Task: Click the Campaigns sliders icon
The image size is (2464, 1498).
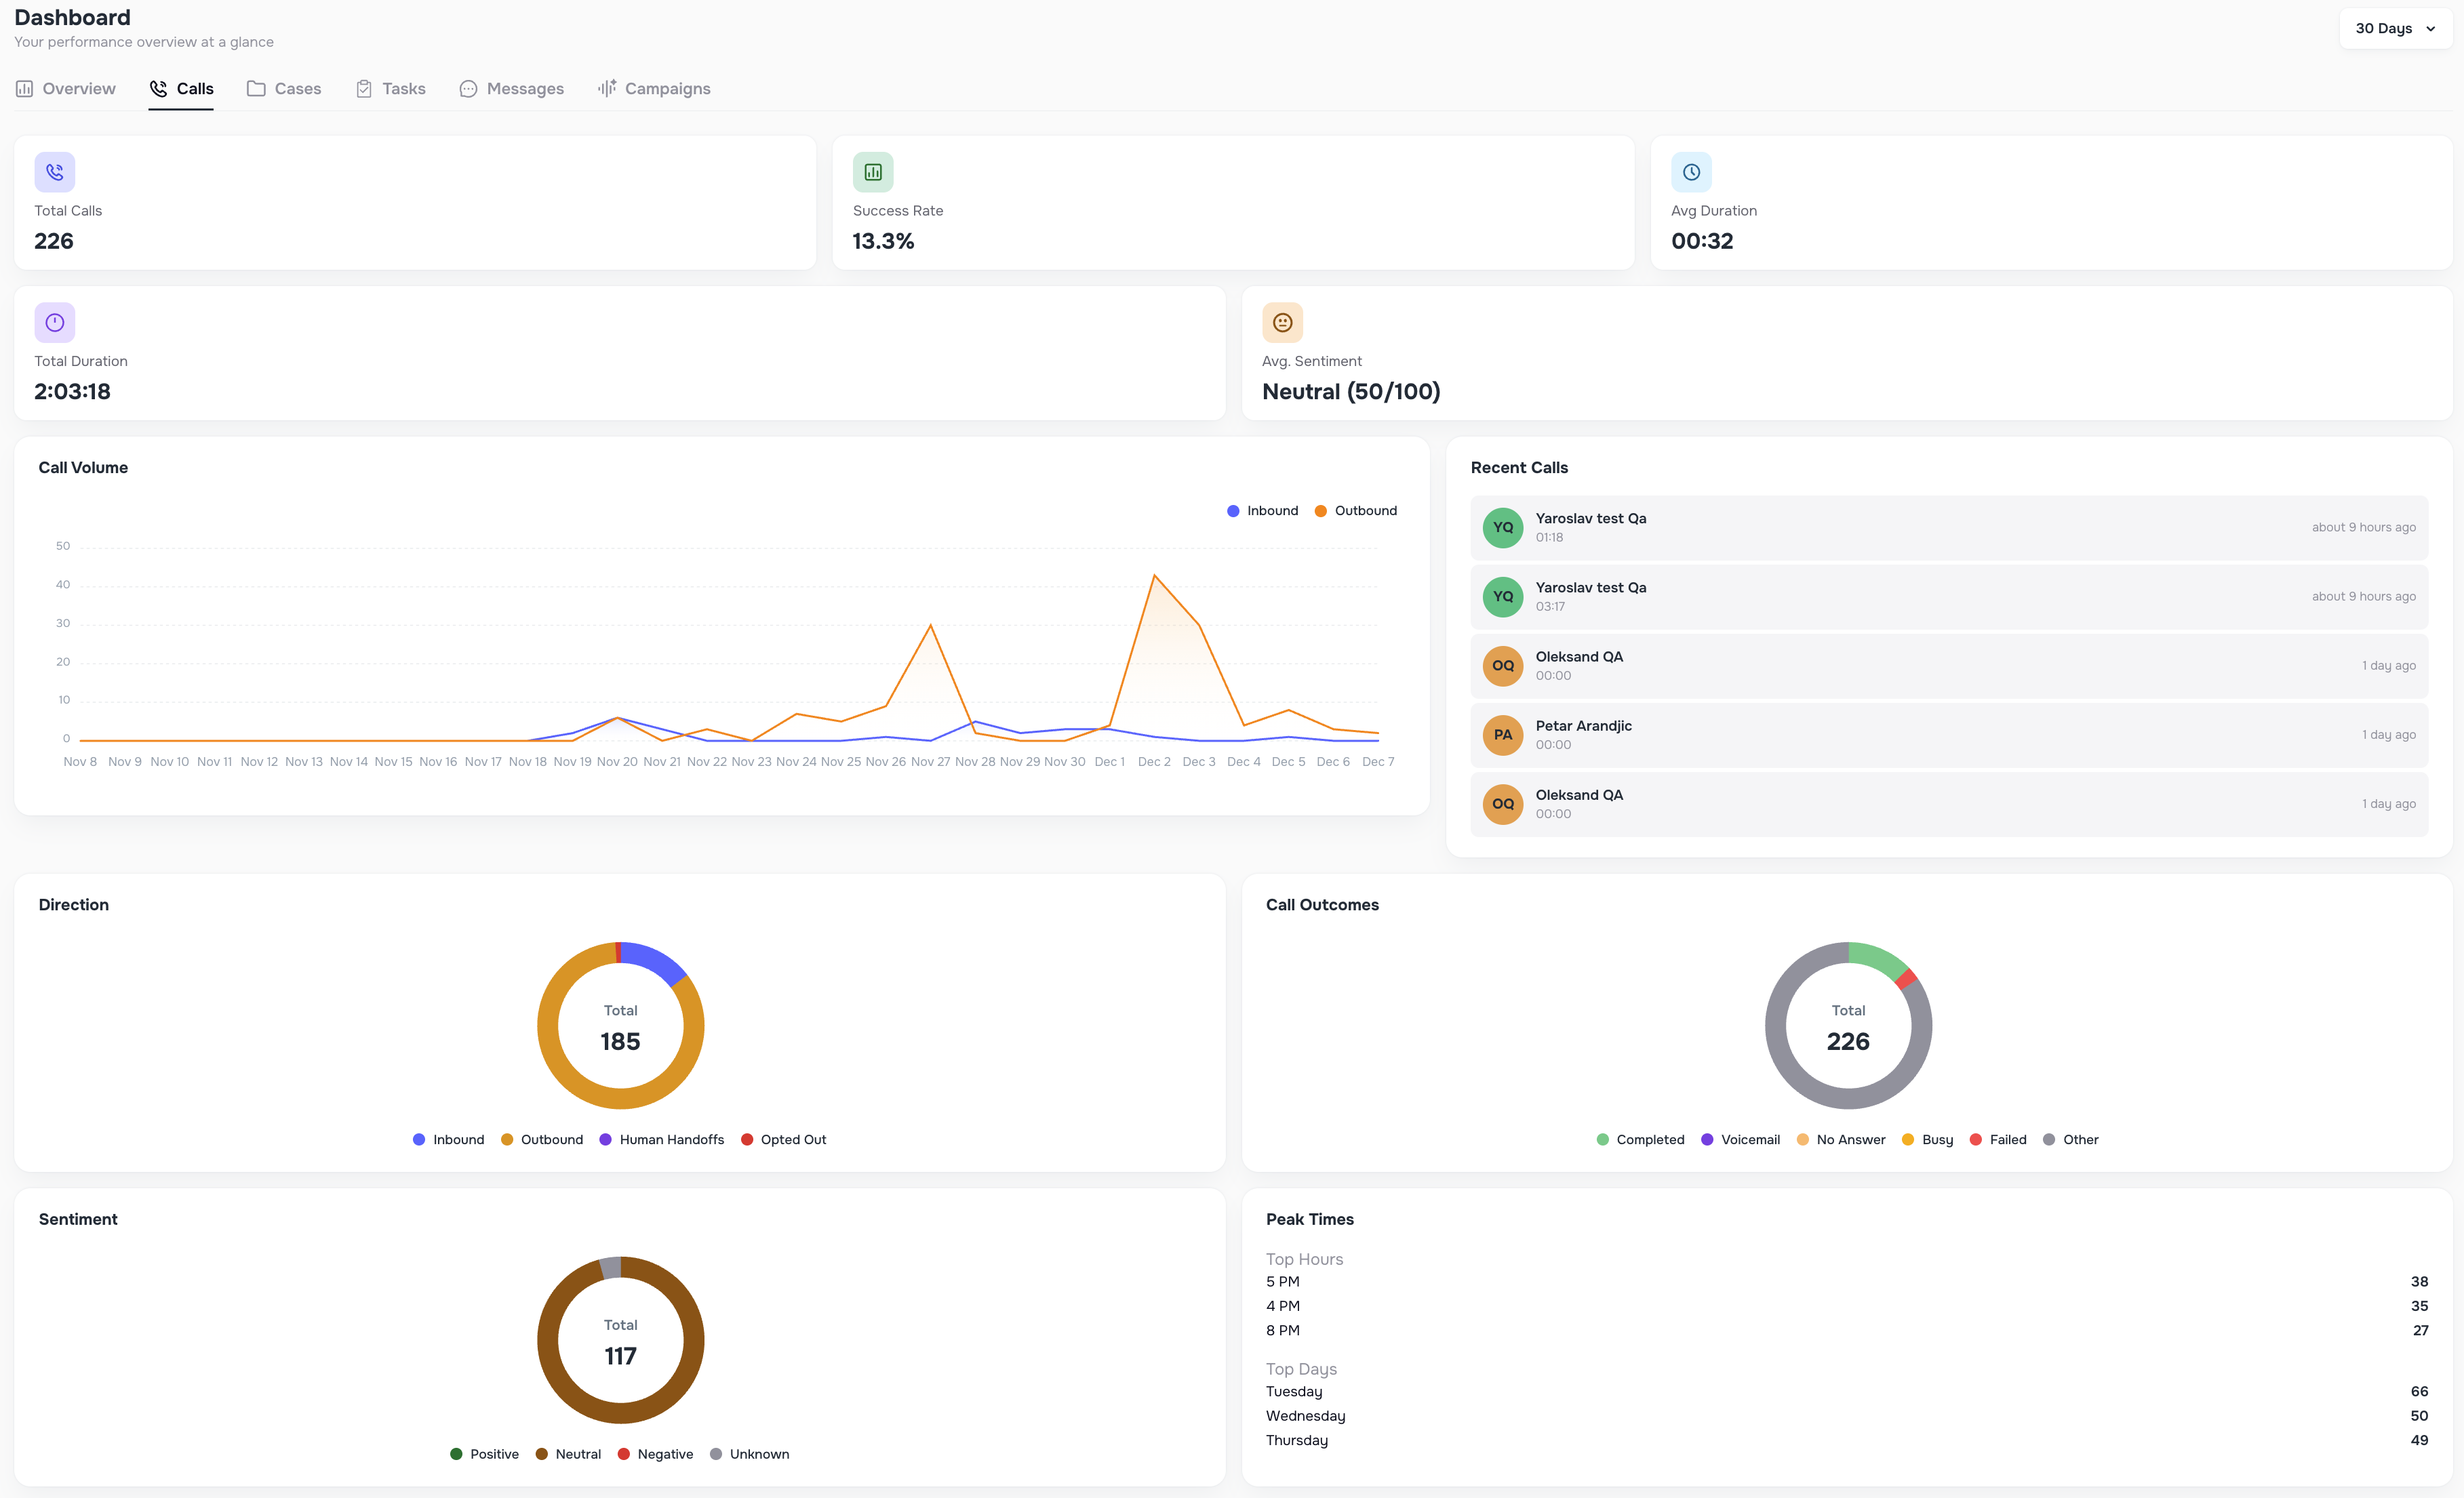Action: pyautogui.click(x=607, y=88)
